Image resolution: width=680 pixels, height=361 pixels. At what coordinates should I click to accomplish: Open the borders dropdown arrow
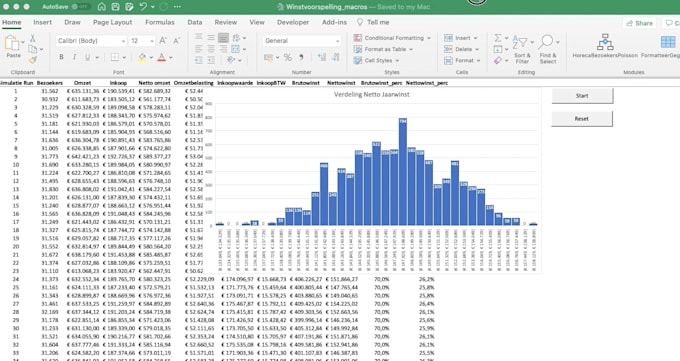124,57
